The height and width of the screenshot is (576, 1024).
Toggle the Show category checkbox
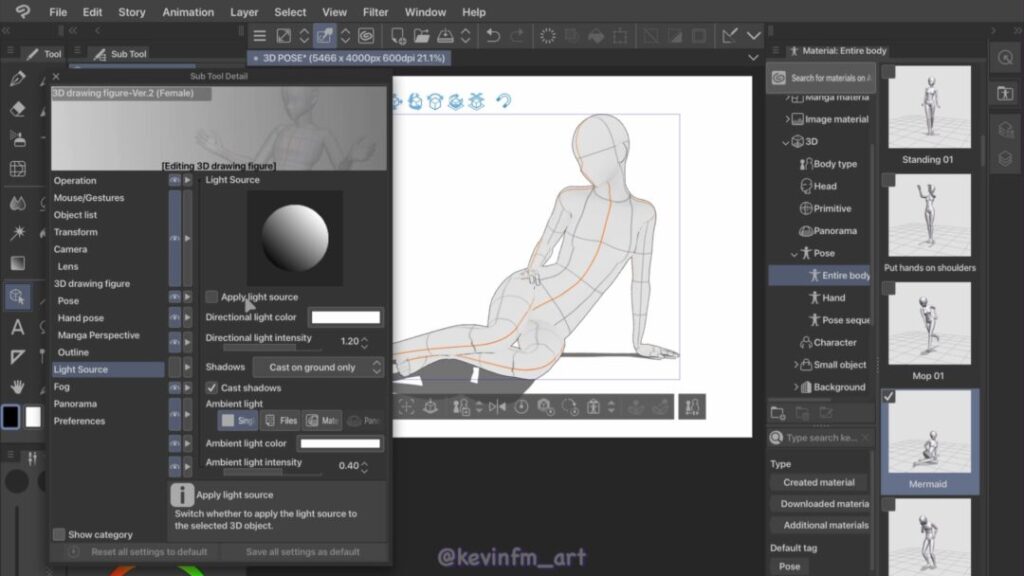coord(59,535)
